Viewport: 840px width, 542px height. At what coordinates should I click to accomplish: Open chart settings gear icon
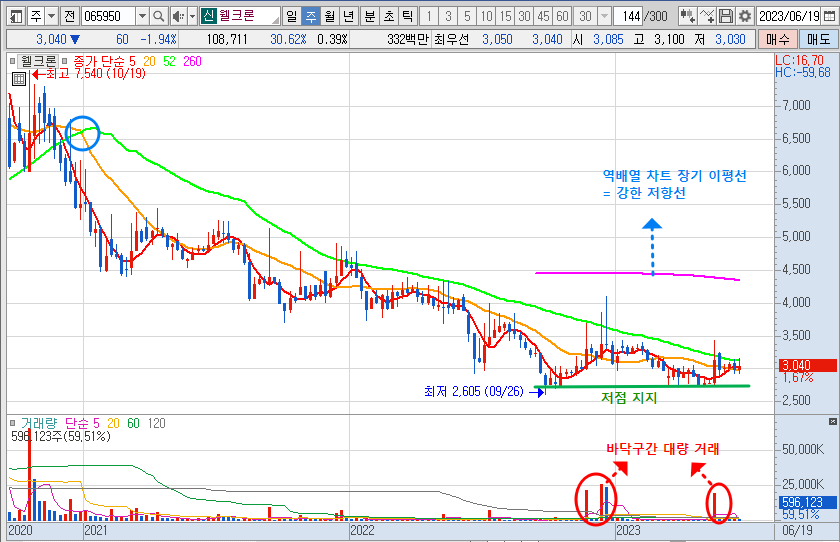click(x=745, y=16)
